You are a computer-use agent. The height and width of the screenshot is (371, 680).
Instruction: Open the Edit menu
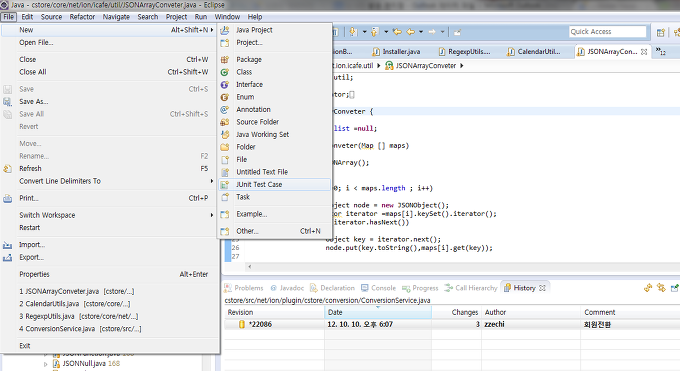coord(27,17)
